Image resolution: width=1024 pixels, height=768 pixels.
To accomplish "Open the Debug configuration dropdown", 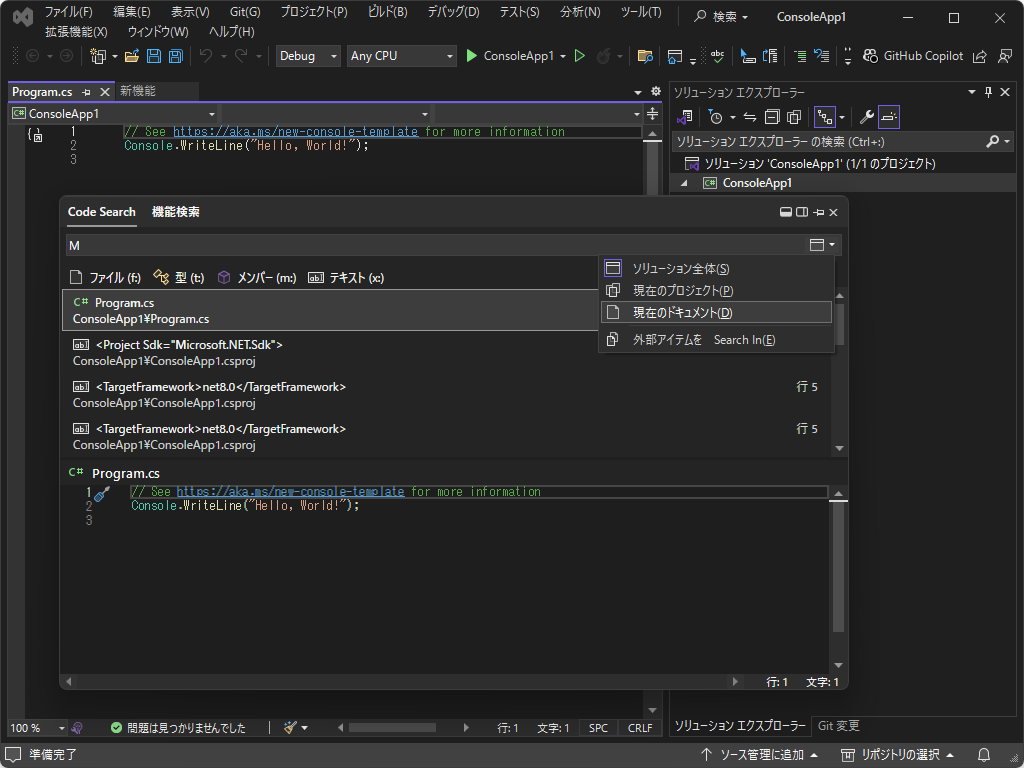I will click(307, 56).
